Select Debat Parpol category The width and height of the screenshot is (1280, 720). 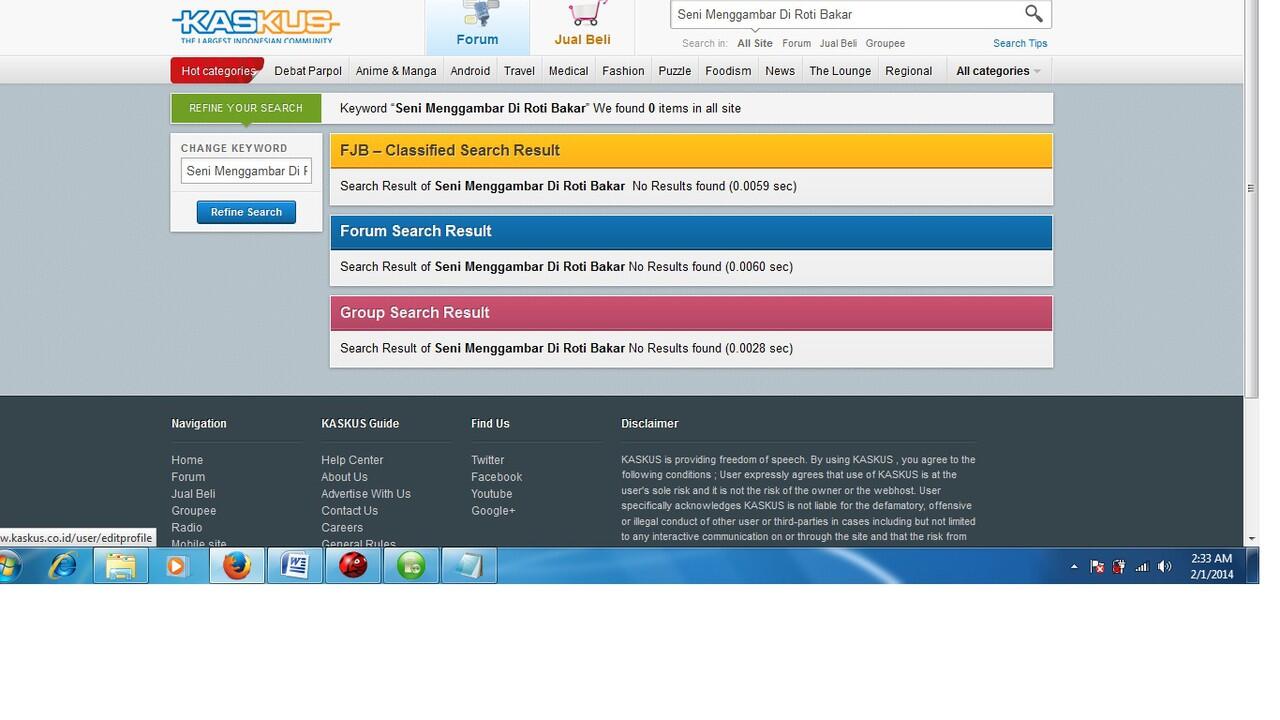click(308, 71)
